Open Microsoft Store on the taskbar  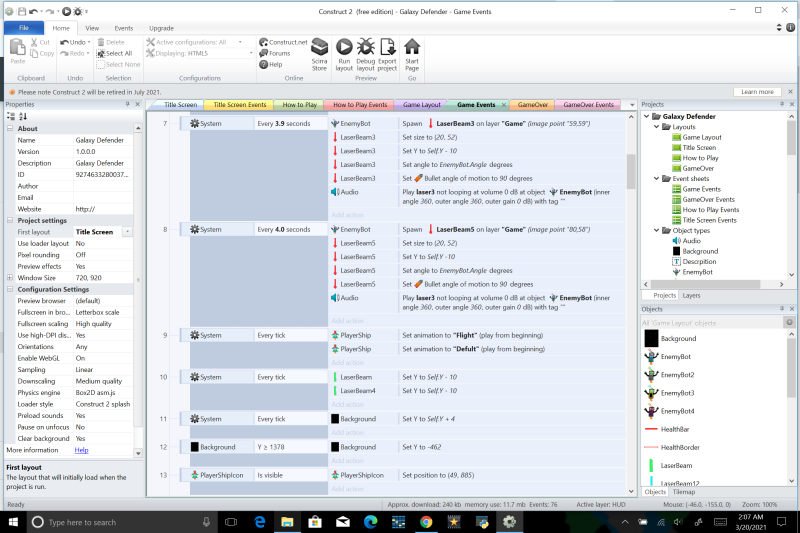pyautogui.click(x=315, y=522)
